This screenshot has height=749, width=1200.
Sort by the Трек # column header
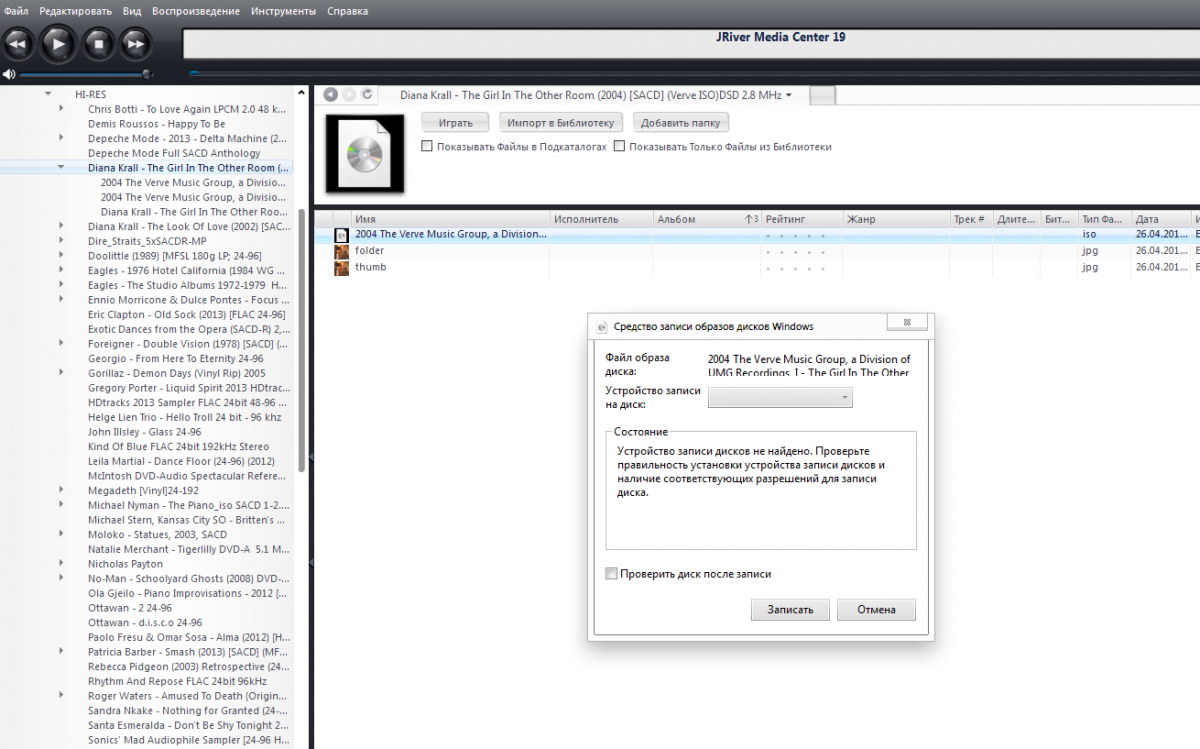click(971, 219)
